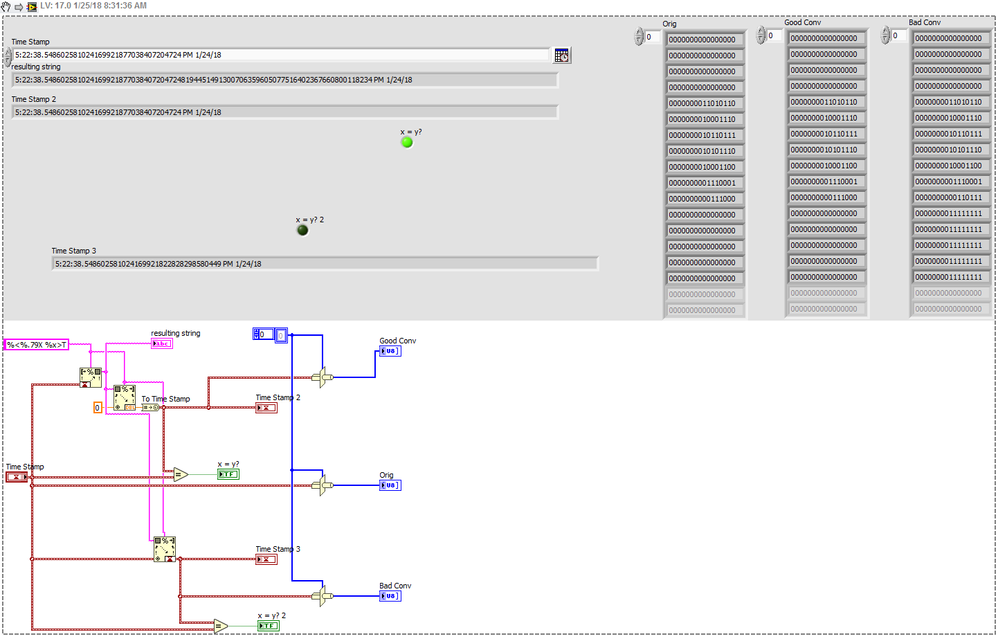998x637 pixels.
Task: Click the Time Stamp control increment arrows
Action: (x=8, y=56)
